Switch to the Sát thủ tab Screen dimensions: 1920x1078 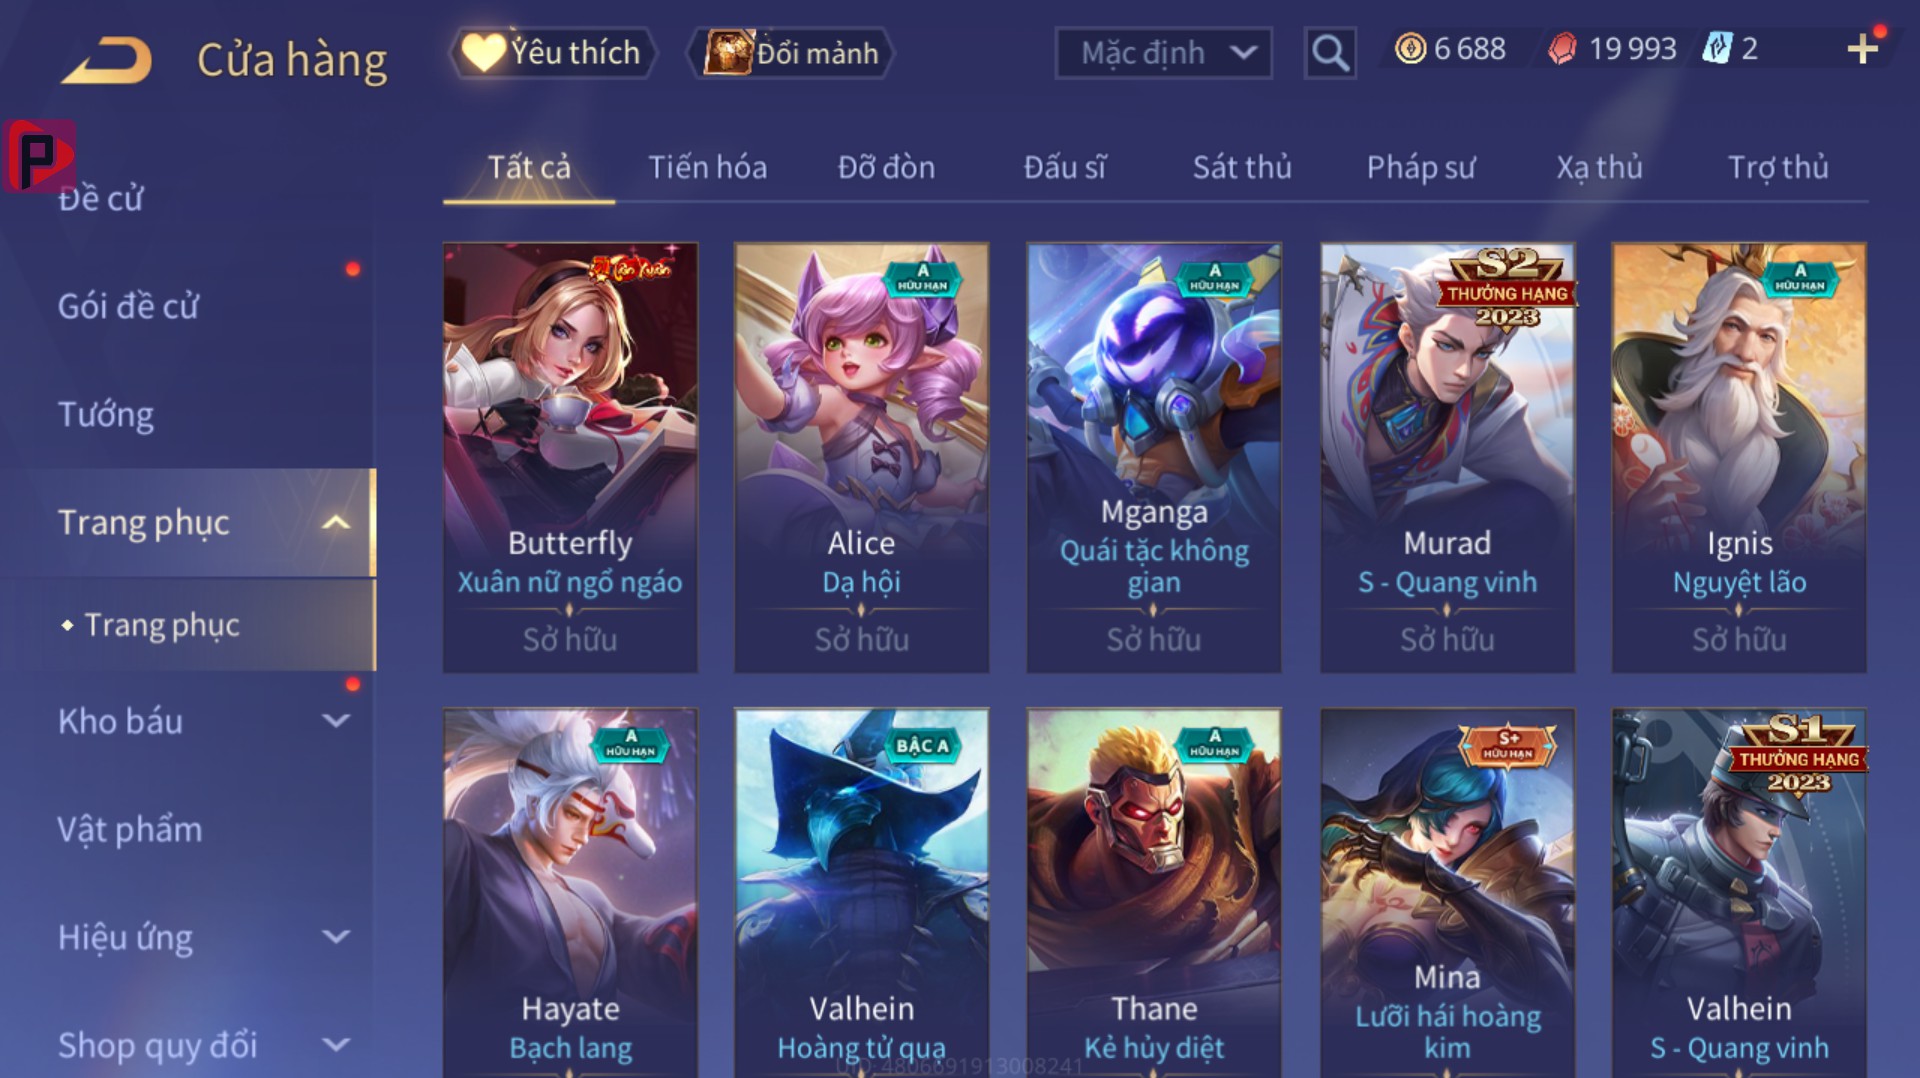[1242, 167]
